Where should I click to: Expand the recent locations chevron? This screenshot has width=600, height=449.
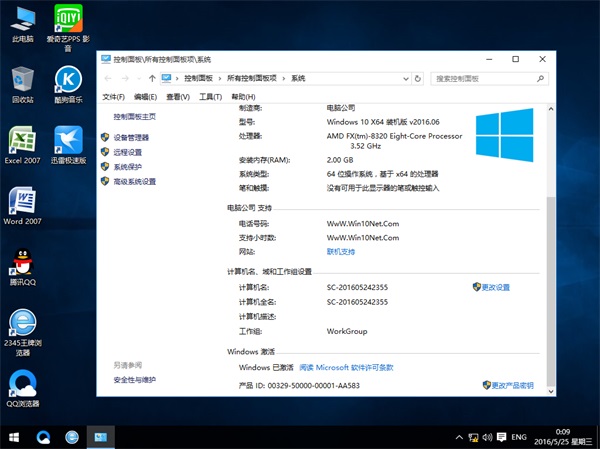pos(138,78)
